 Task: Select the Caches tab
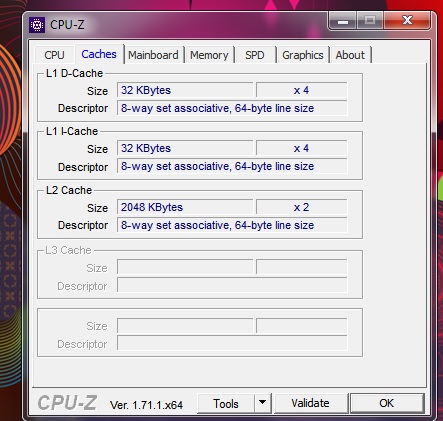[99, 54]
